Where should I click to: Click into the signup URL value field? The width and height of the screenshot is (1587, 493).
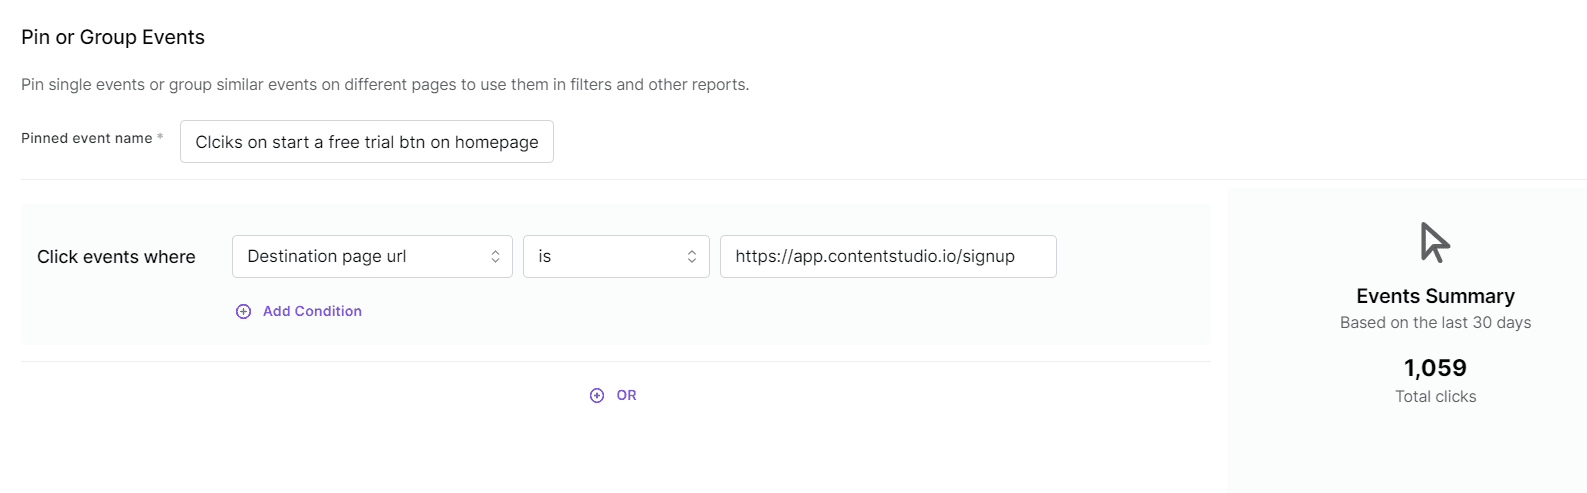point(887,257)
